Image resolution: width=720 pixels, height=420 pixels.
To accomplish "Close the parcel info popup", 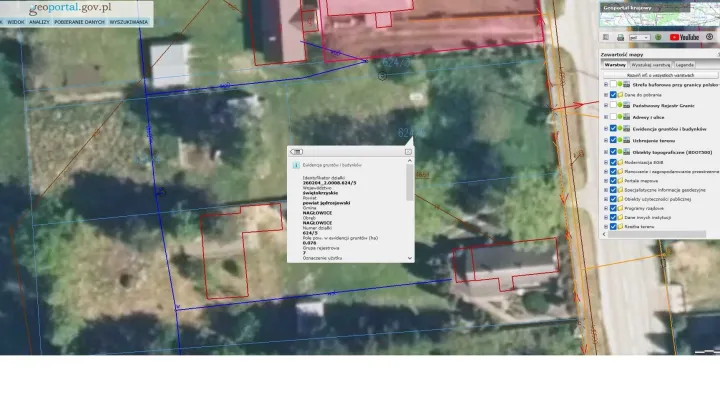I will click(x=408, y=151).
